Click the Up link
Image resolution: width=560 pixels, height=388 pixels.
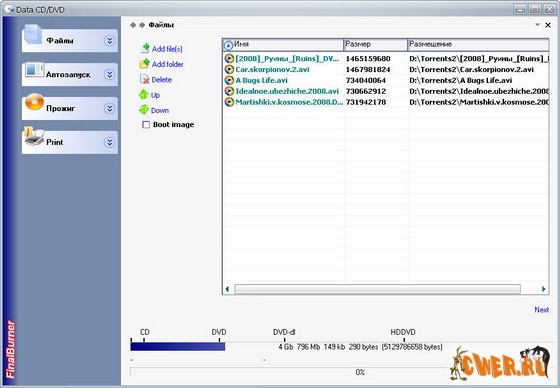(x=155, y=95)
